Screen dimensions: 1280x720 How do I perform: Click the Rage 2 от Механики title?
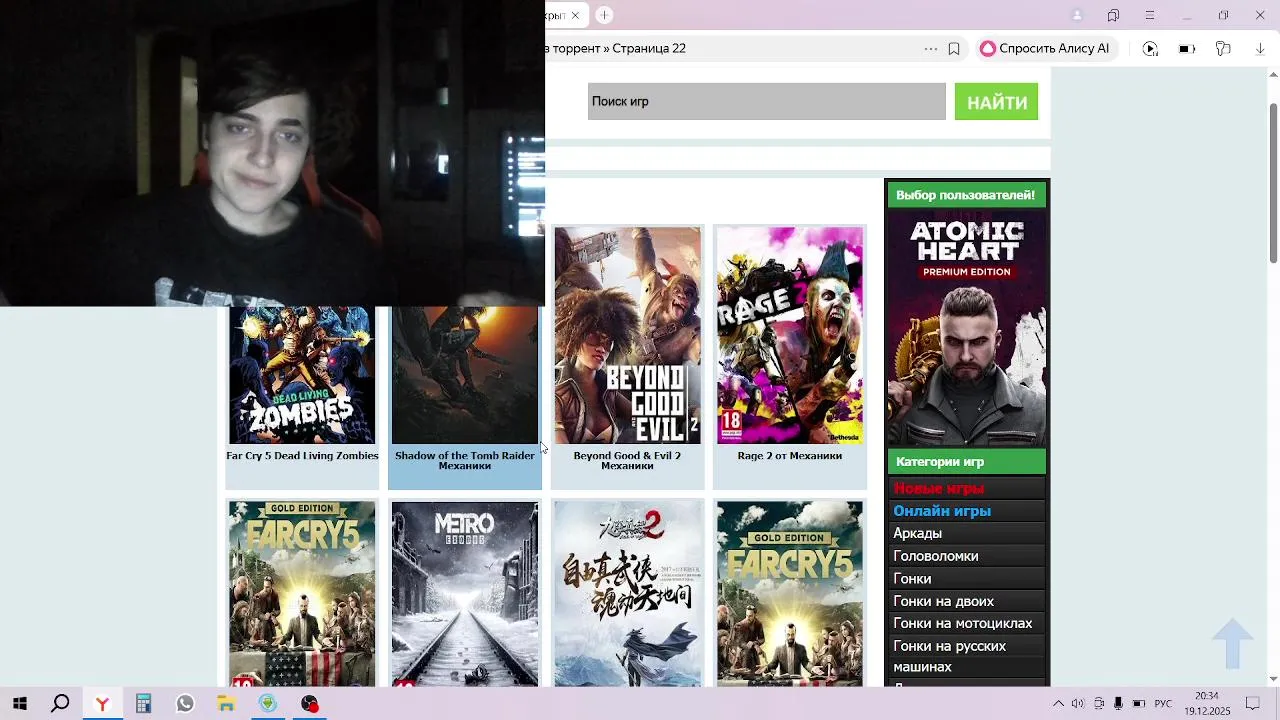[790, 456]
